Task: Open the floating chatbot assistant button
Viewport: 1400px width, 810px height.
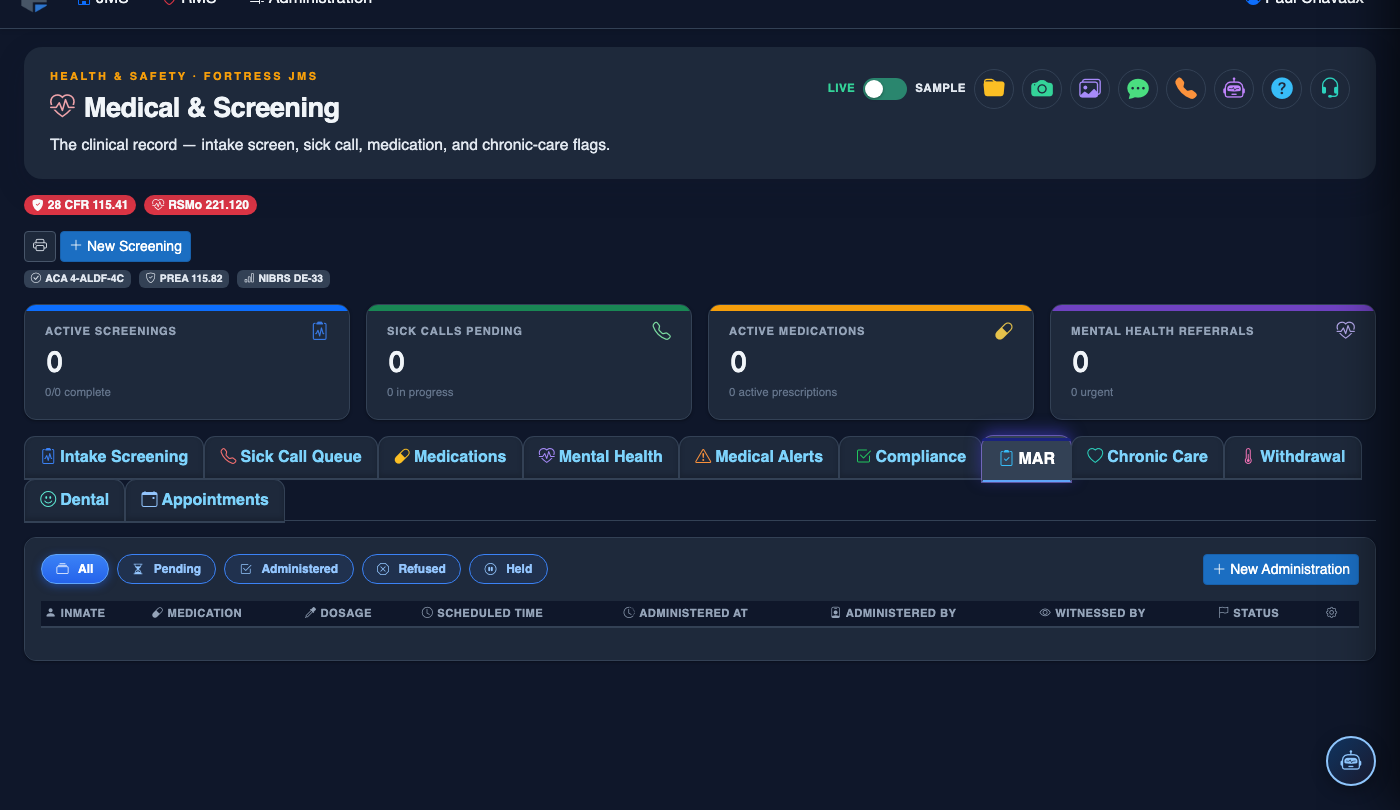Action: coord(1351,760)
